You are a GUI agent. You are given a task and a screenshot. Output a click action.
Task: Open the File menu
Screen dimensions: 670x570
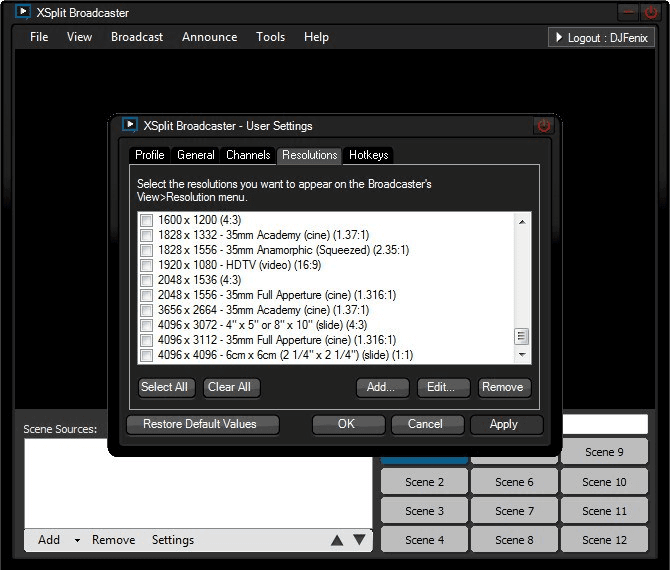(39, 37)
